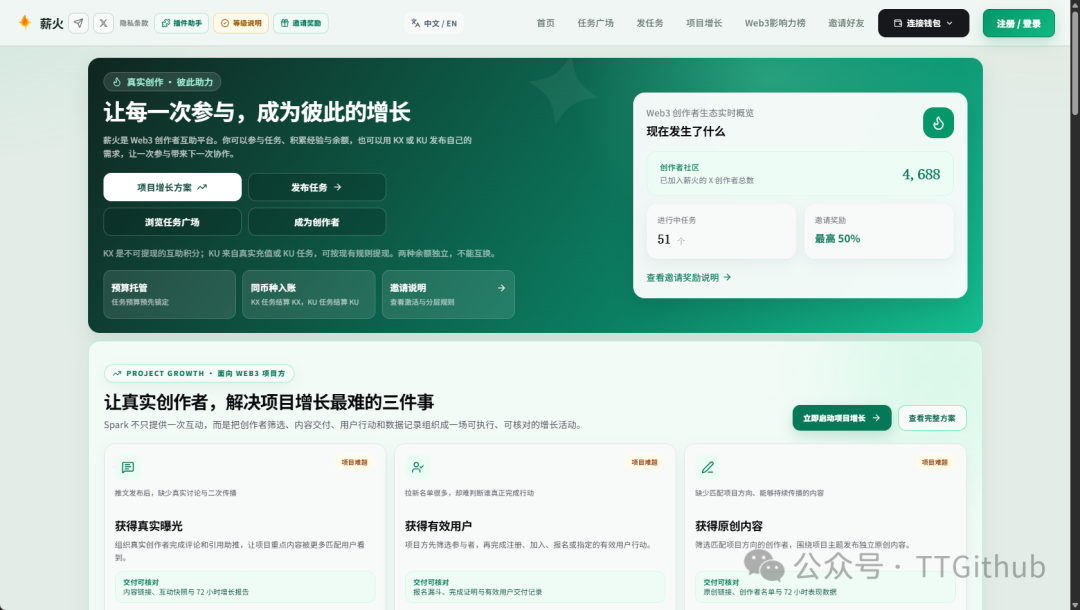Open the 插件助手 button

click(182, 23)
